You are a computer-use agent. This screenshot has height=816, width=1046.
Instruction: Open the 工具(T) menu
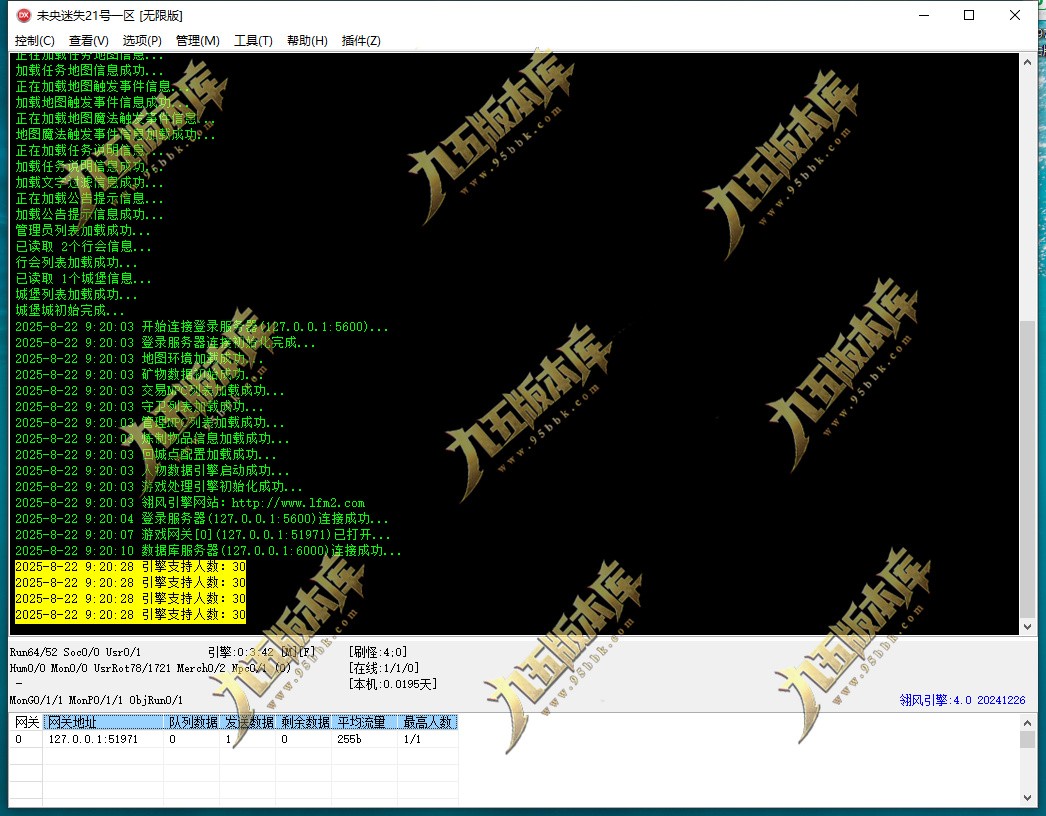coord(253,41)
